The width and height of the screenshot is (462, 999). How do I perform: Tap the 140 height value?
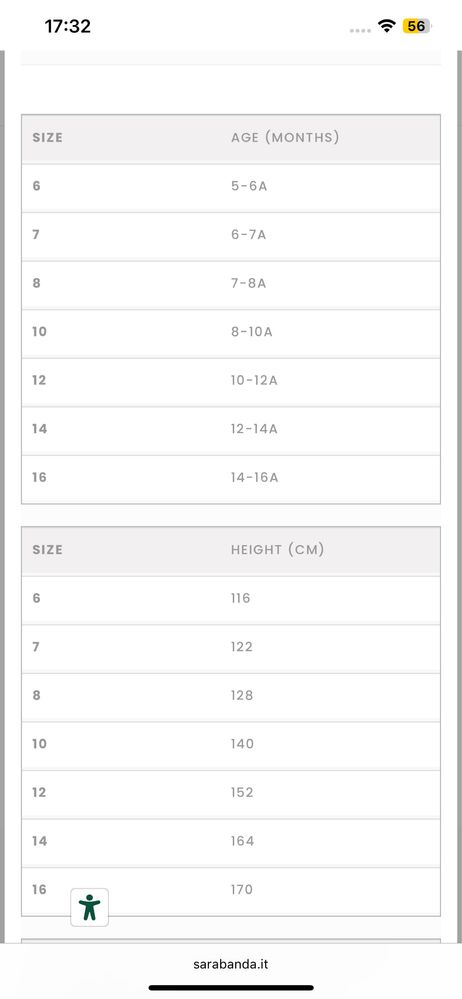click(242, 744)
